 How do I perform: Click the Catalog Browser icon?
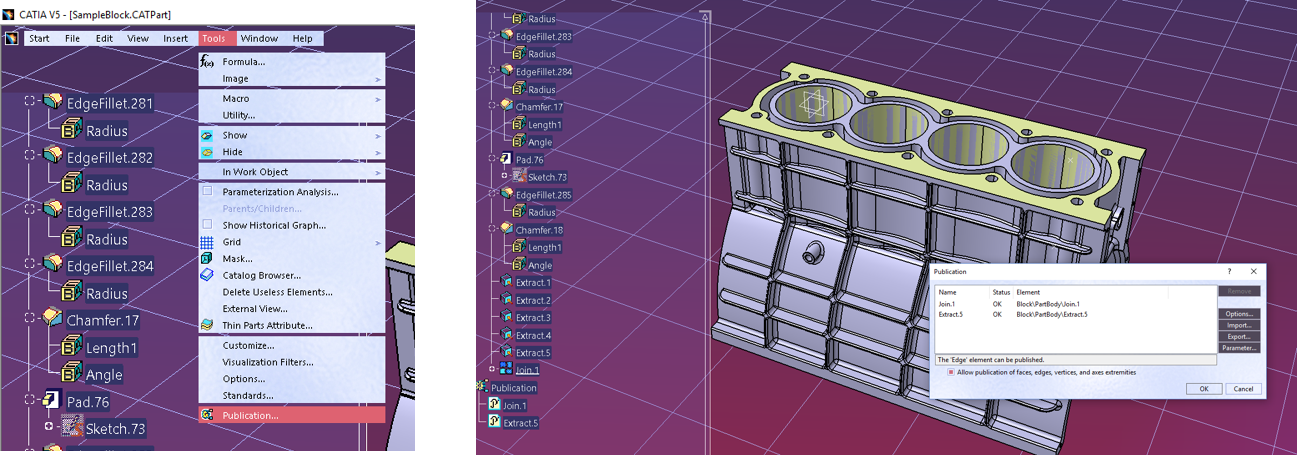point(207,275)
